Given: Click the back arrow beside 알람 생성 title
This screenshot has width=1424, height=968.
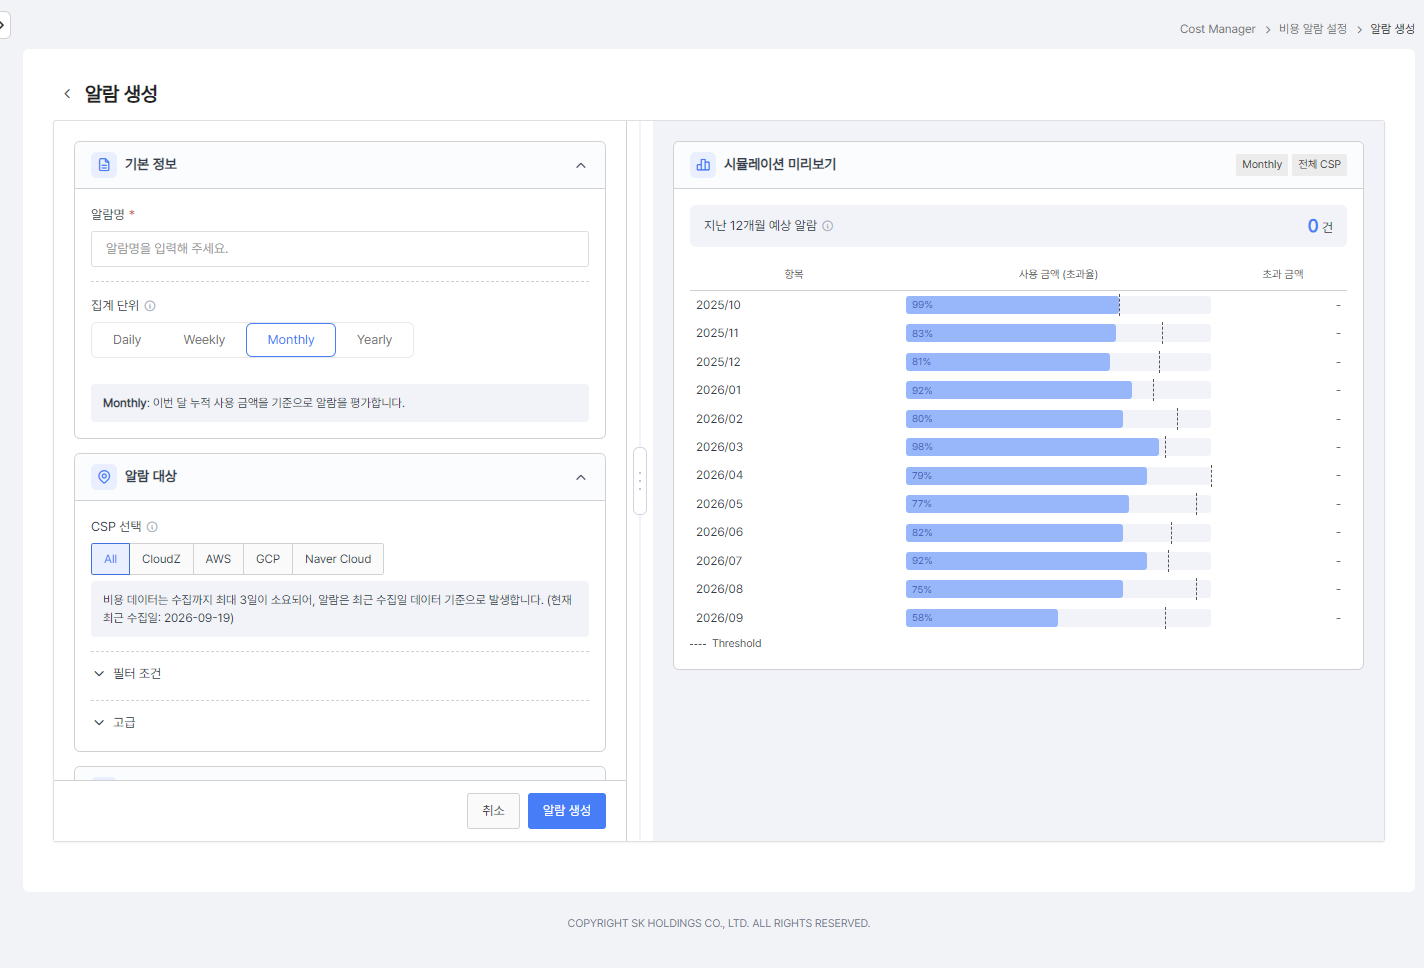Looking at the screenshot, I should click(x=67, y=94).
